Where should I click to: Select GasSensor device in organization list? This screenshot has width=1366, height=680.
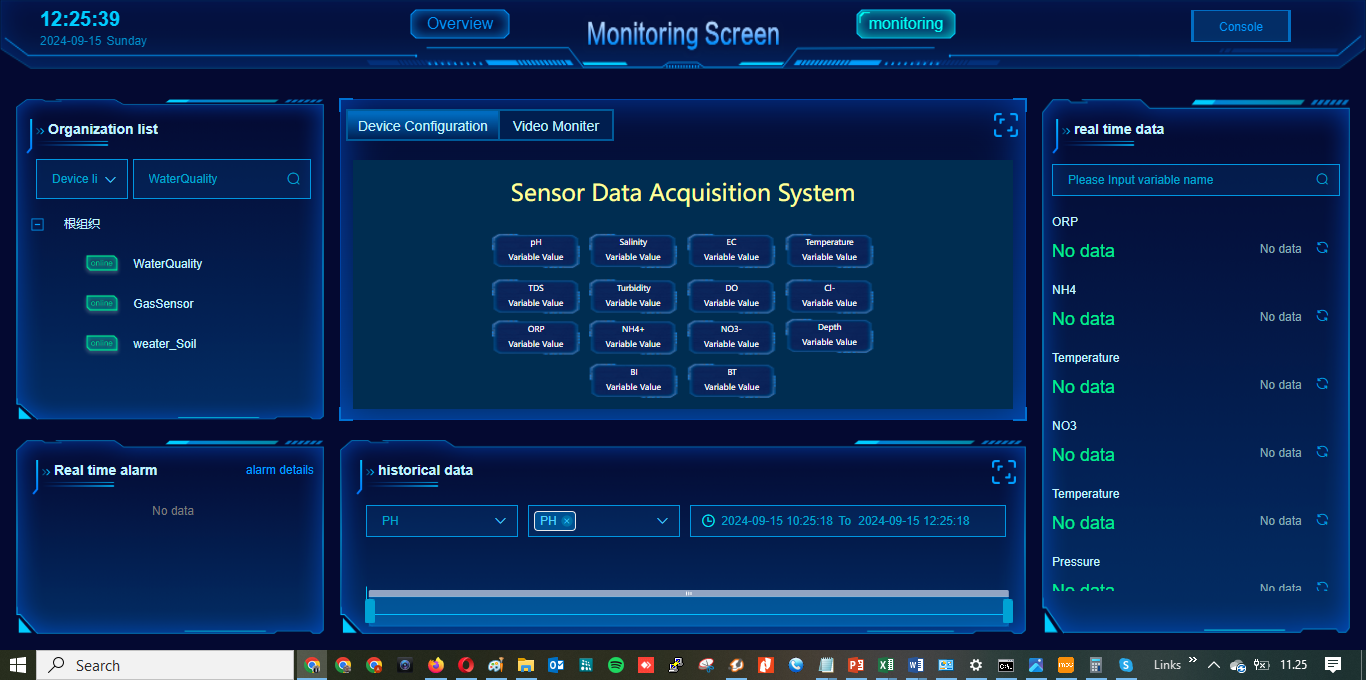click(x=163, y=304)
